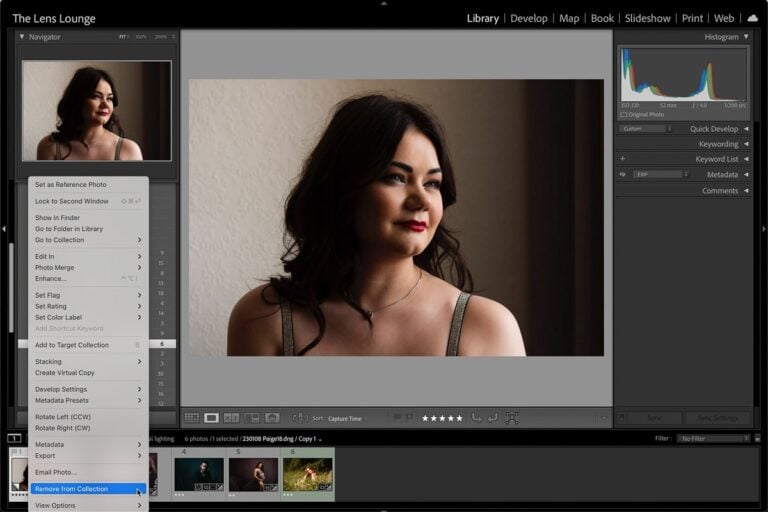Collapse the Histogram panel triangle

(746, 36)
